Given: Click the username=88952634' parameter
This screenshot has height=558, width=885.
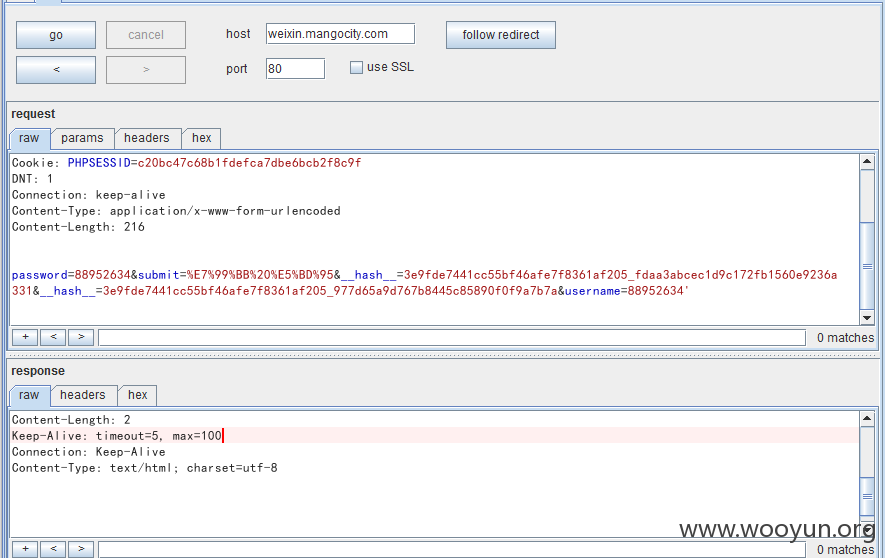Looking at the screenshot, I should [626, 291].
